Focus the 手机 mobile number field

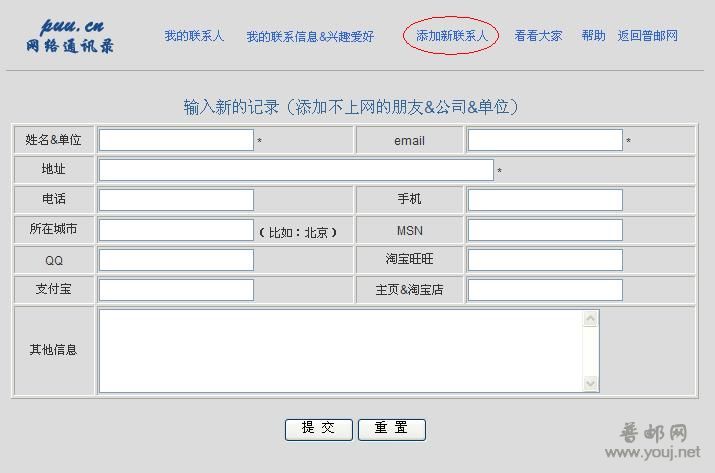545,200
